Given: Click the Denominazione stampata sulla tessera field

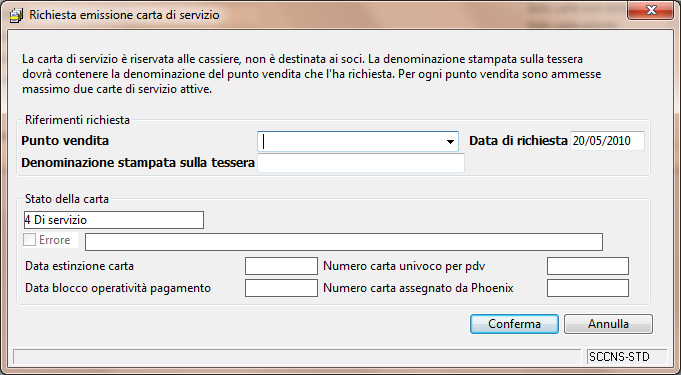Looking at the screenshot, I should click(x=361, y=163).
